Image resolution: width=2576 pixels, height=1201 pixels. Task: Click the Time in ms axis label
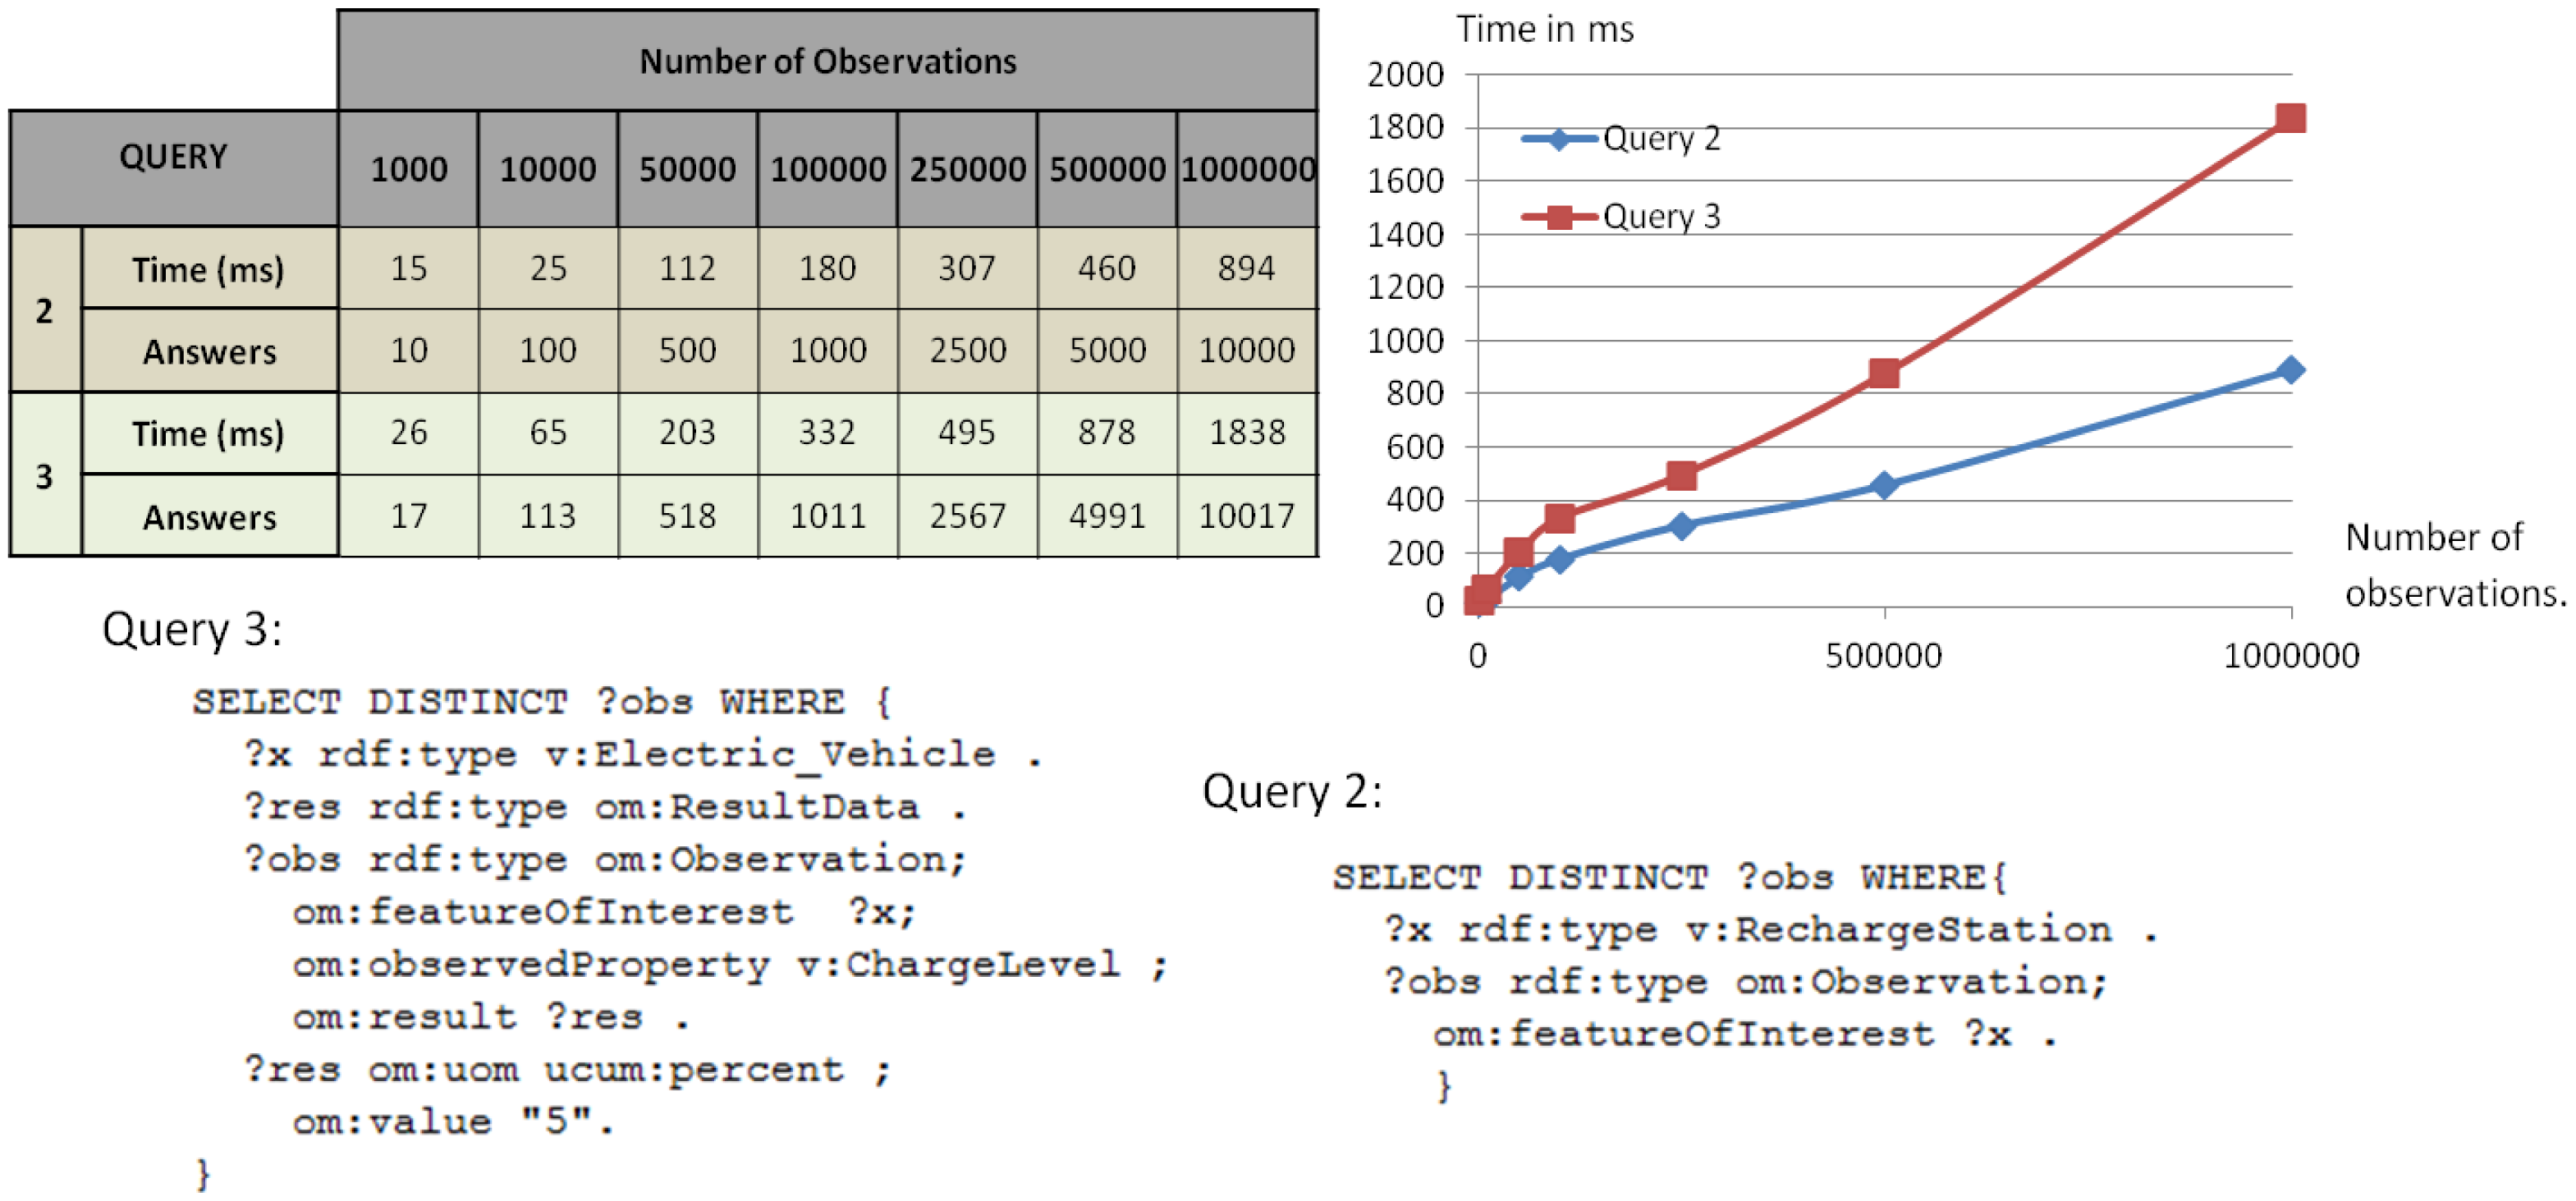(x=1544, y=30)
